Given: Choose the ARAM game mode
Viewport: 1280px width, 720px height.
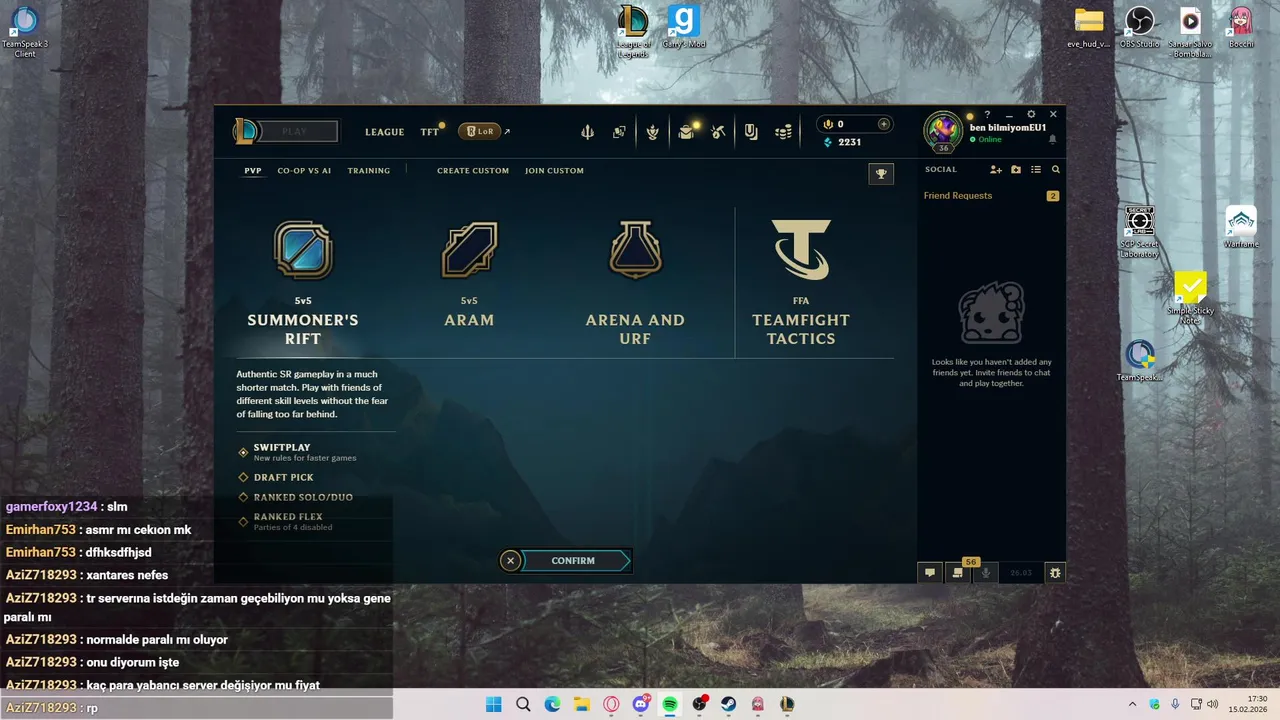Looking at the screenshot, I should [x=469, y=275].
